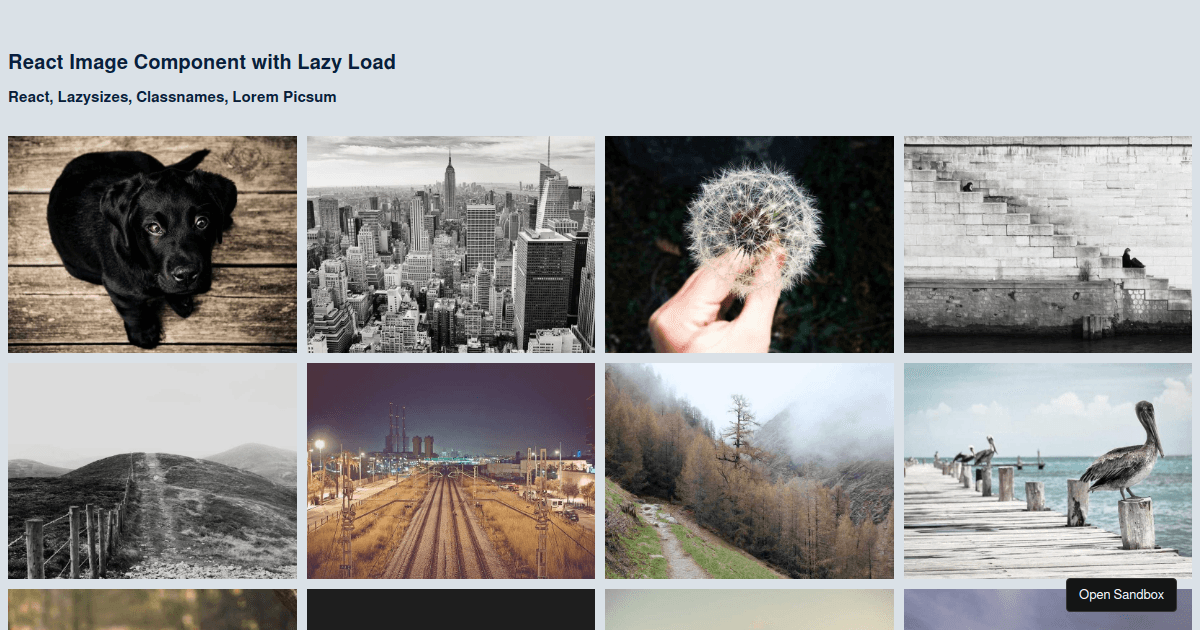
Task: Click the pale yellow thumbnail in bottom row
Action: (x=749, y=609)
